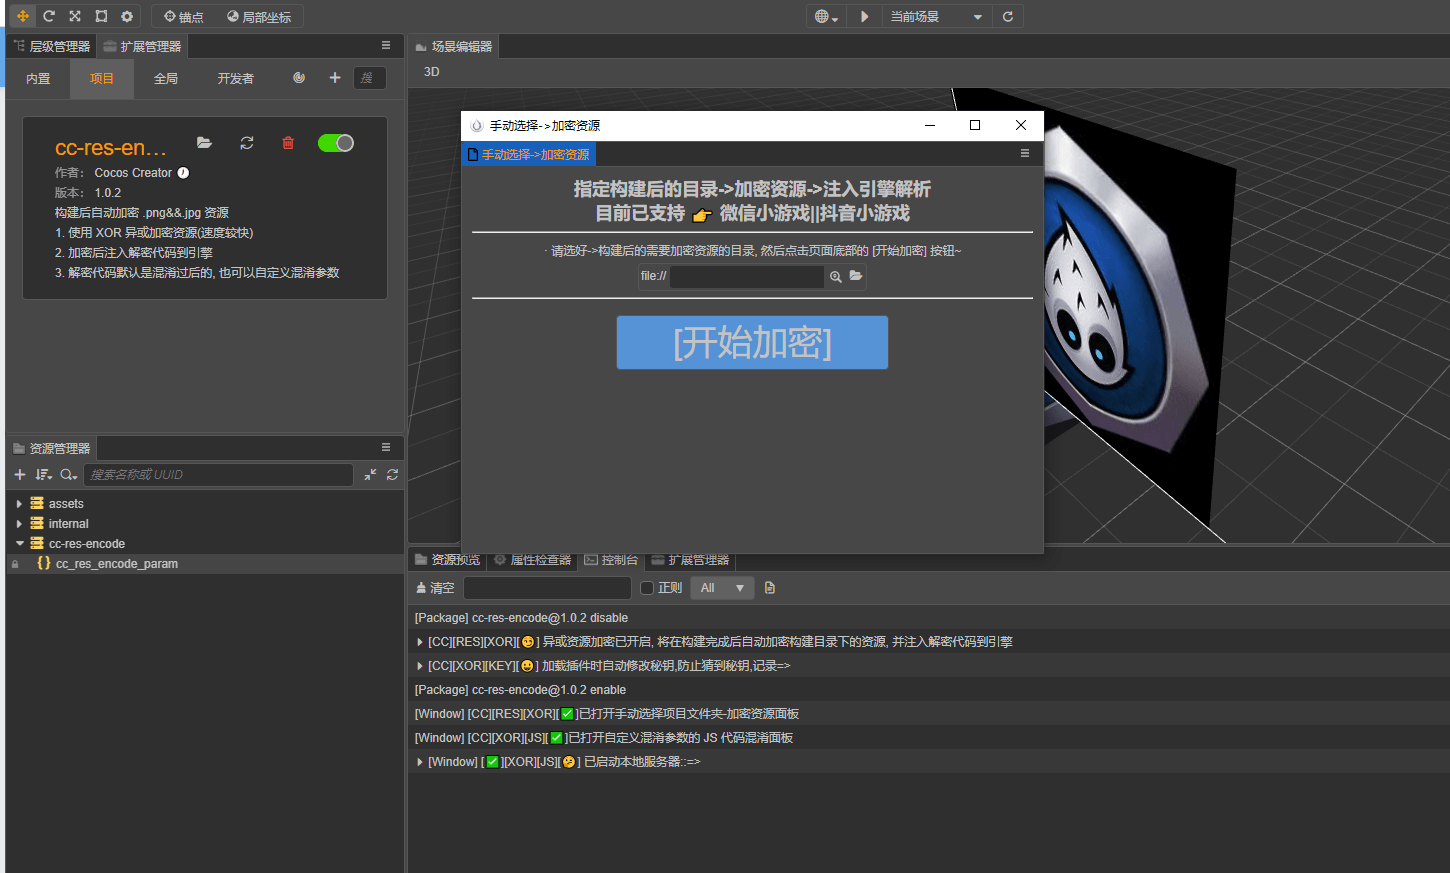
Task: Open the cc-res-encode extension folder
Action: pos(204,143)
